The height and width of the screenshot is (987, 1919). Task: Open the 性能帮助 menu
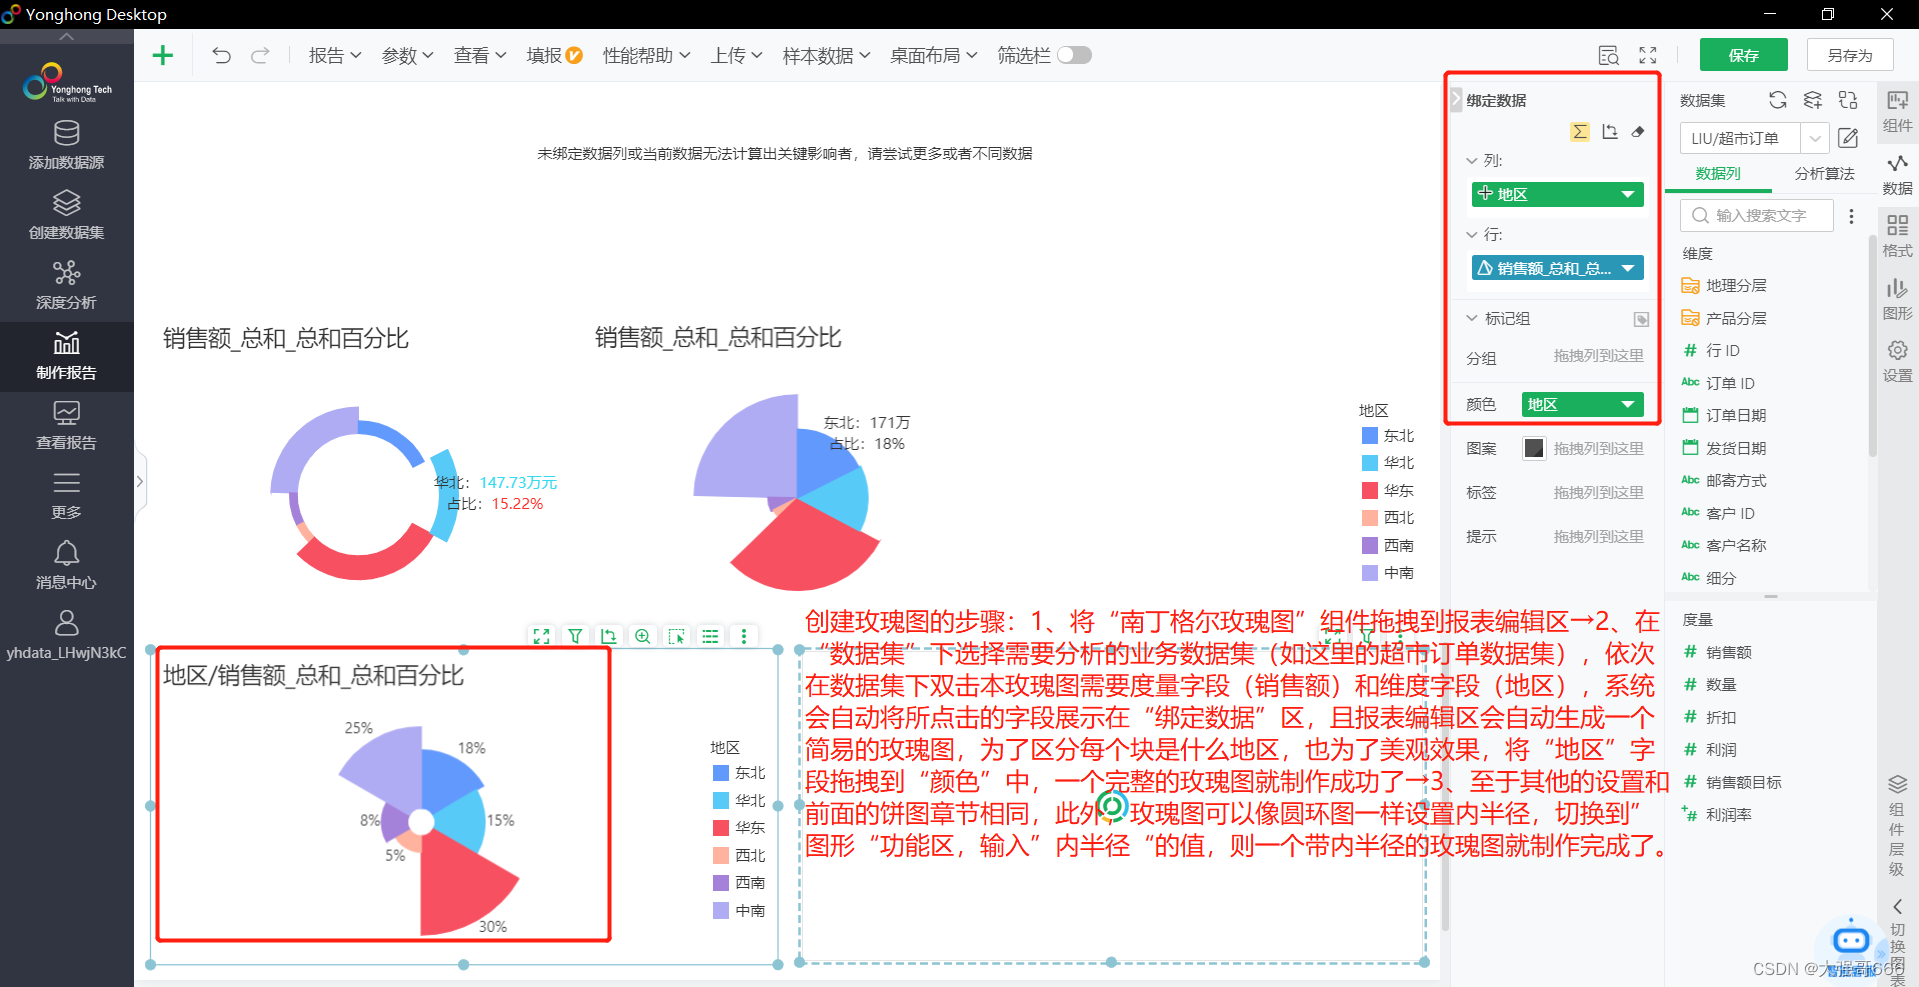[646, 56]
